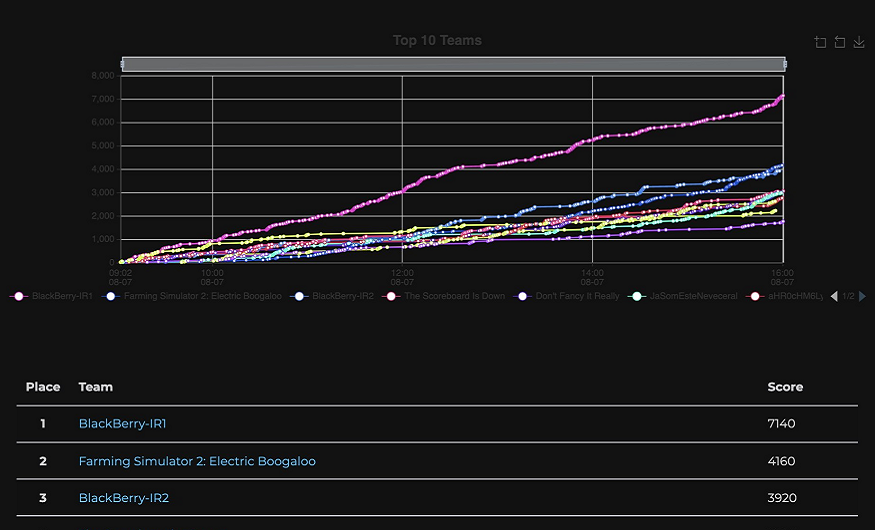Toggle JaSomEsteNeveceral legend entry
The image size is (875, 530).
682,296
